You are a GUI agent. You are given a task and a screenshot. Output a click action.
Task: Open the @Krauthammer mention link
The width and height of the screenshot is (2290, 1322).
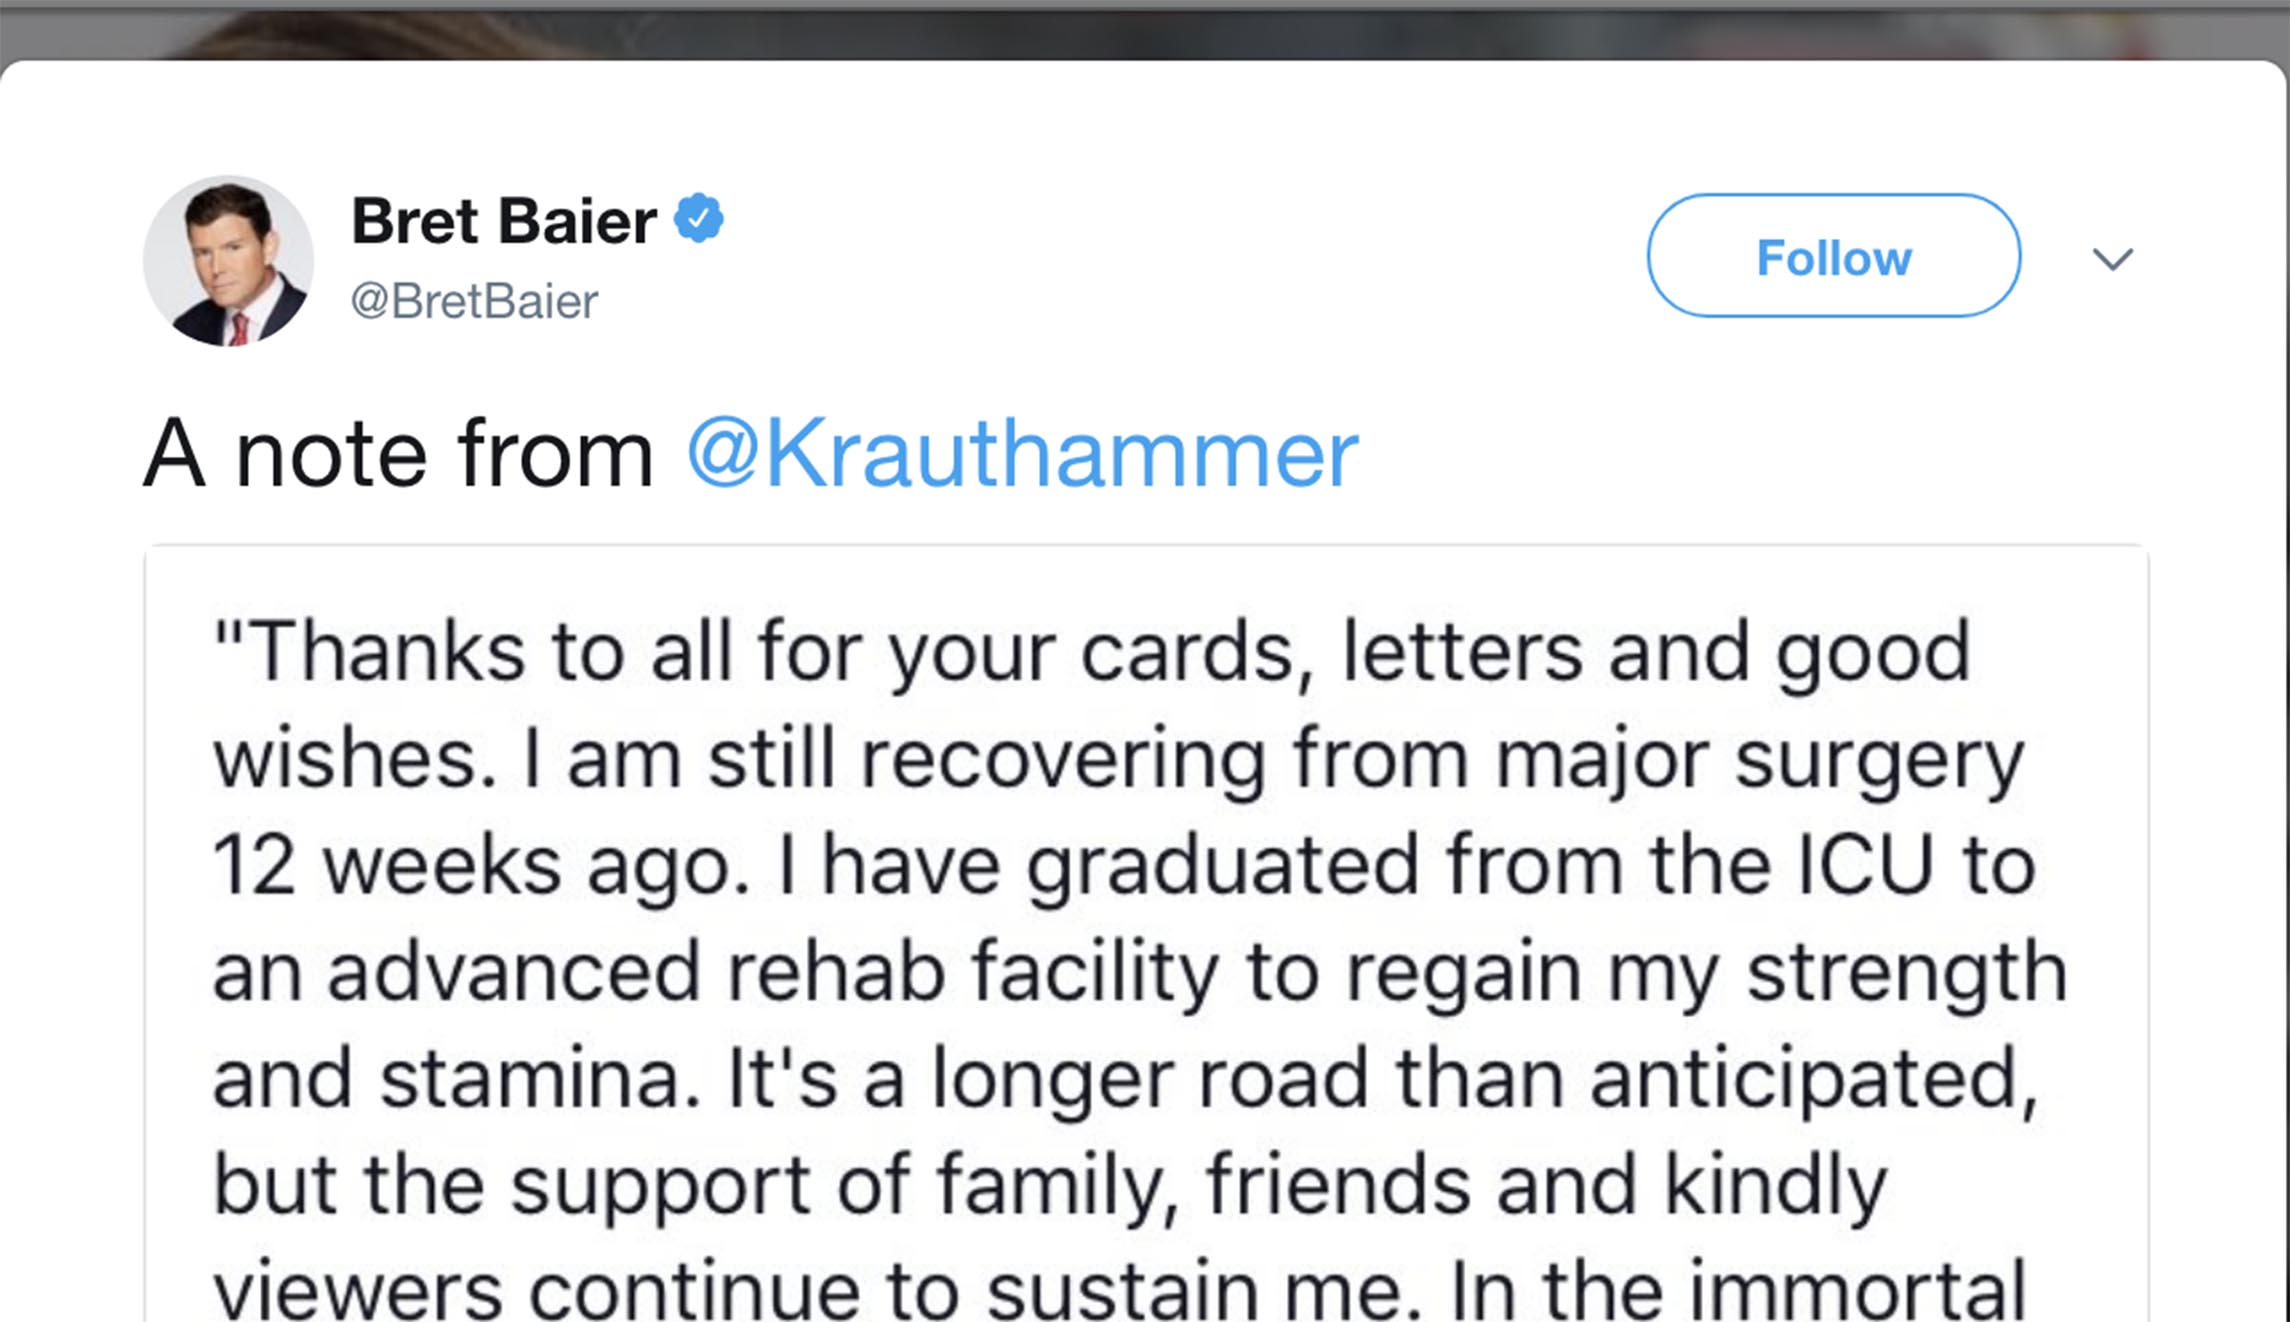click(1022, 455)
